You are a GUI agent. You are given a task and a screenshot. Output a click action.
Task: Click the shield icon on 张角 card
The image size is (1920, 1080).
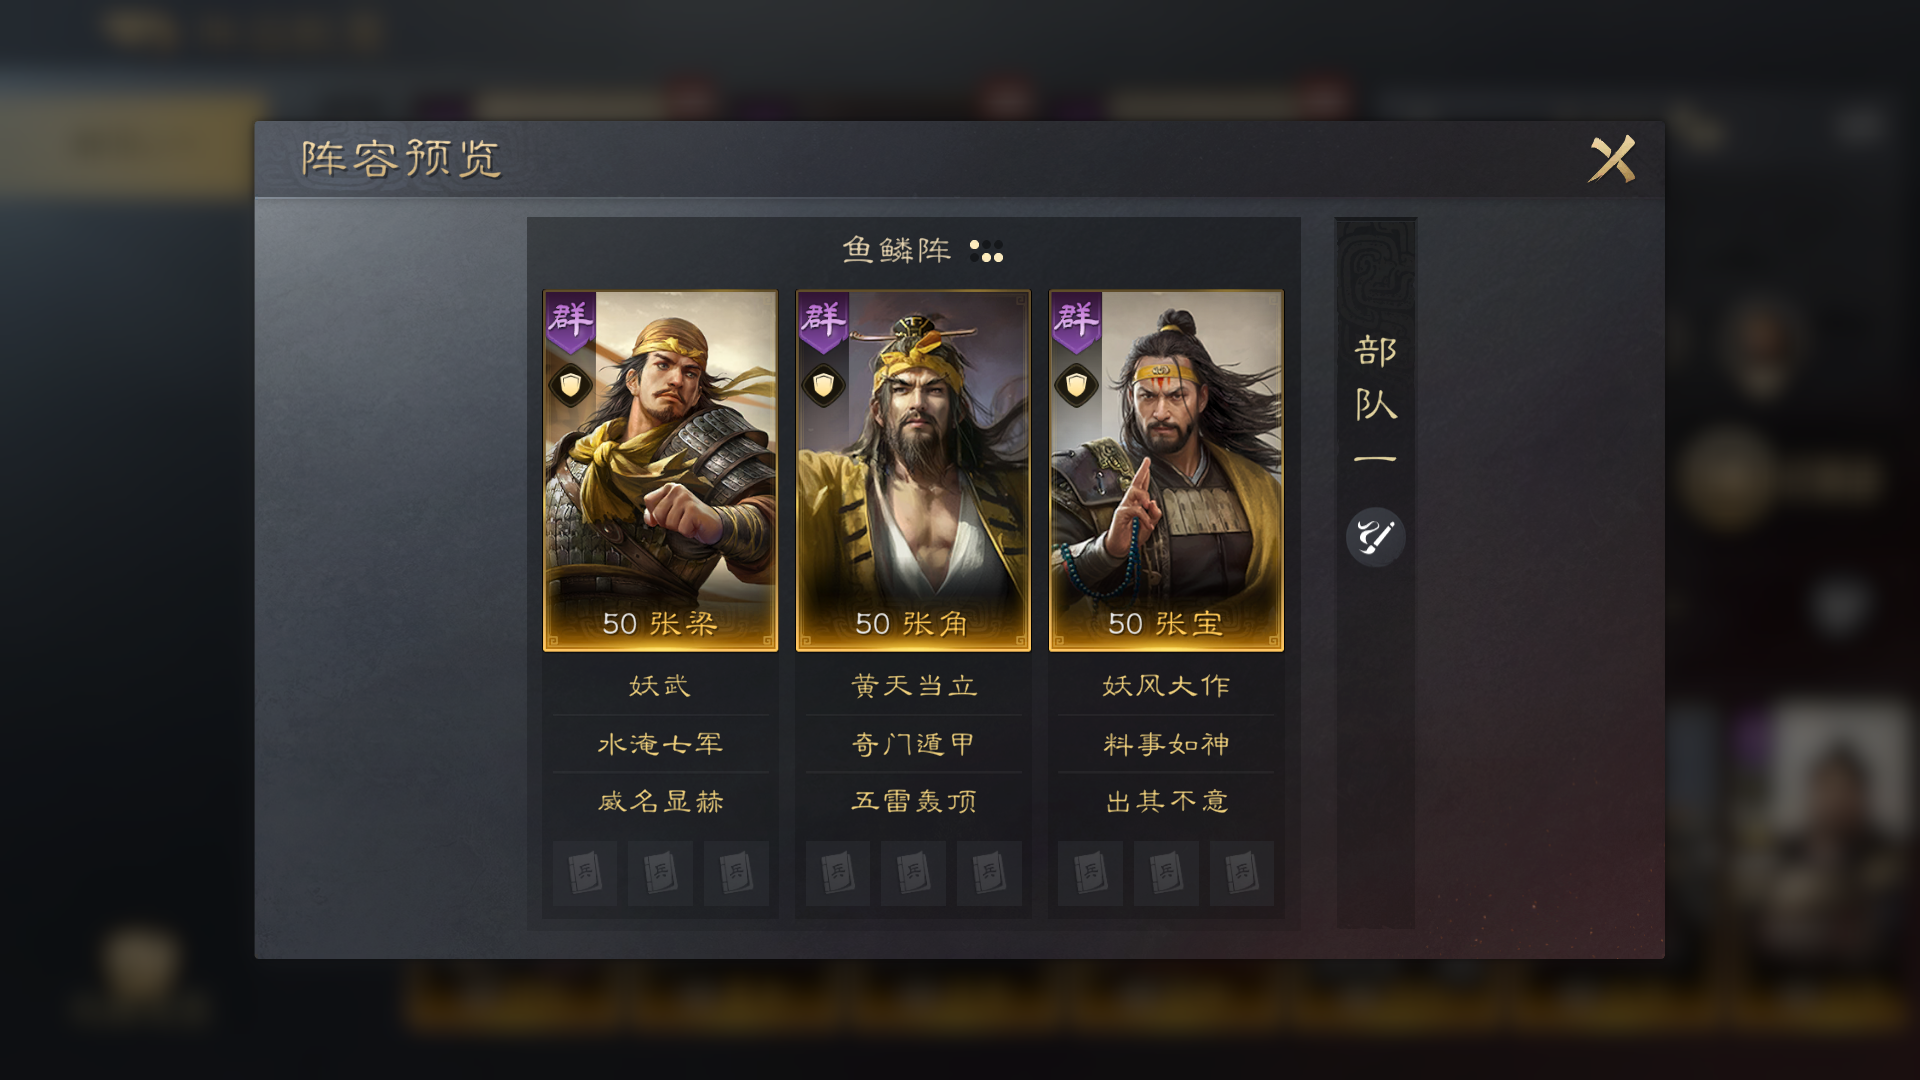pos(824,385)
